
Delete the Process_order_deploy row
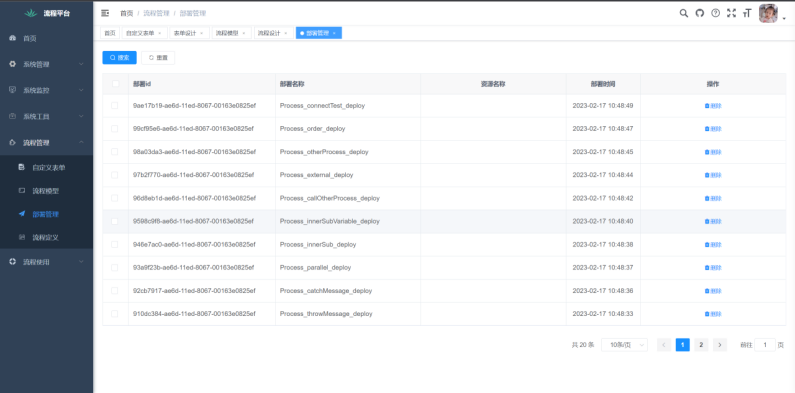coord(713,129)
